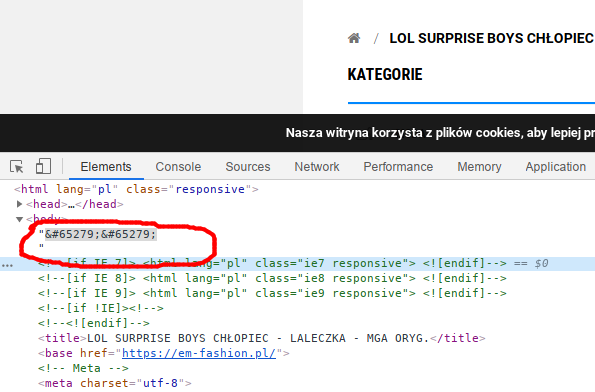The height and width of the screenshot is (392, 595).
Task: Toggle the device toolbar icon
Action: point(43,166)
